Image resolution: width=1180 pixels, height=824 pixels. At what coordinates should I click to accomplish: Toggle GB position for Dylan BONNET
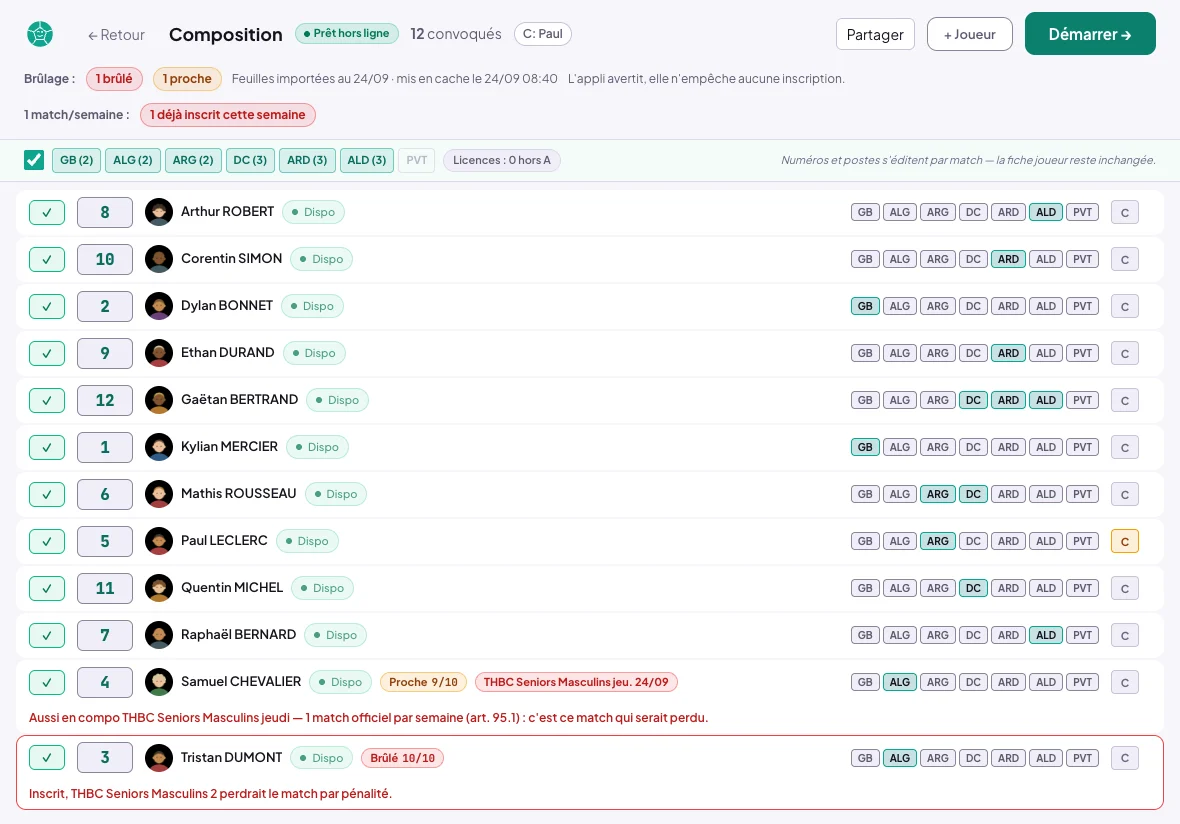[x=865, y=306]
